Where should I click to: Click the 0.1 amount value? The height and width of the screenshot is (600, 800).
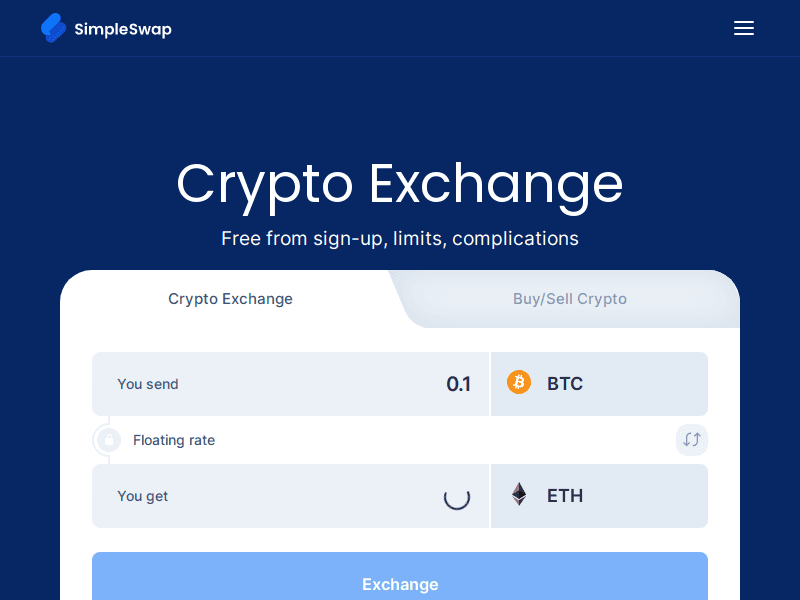tap(459, 383)
